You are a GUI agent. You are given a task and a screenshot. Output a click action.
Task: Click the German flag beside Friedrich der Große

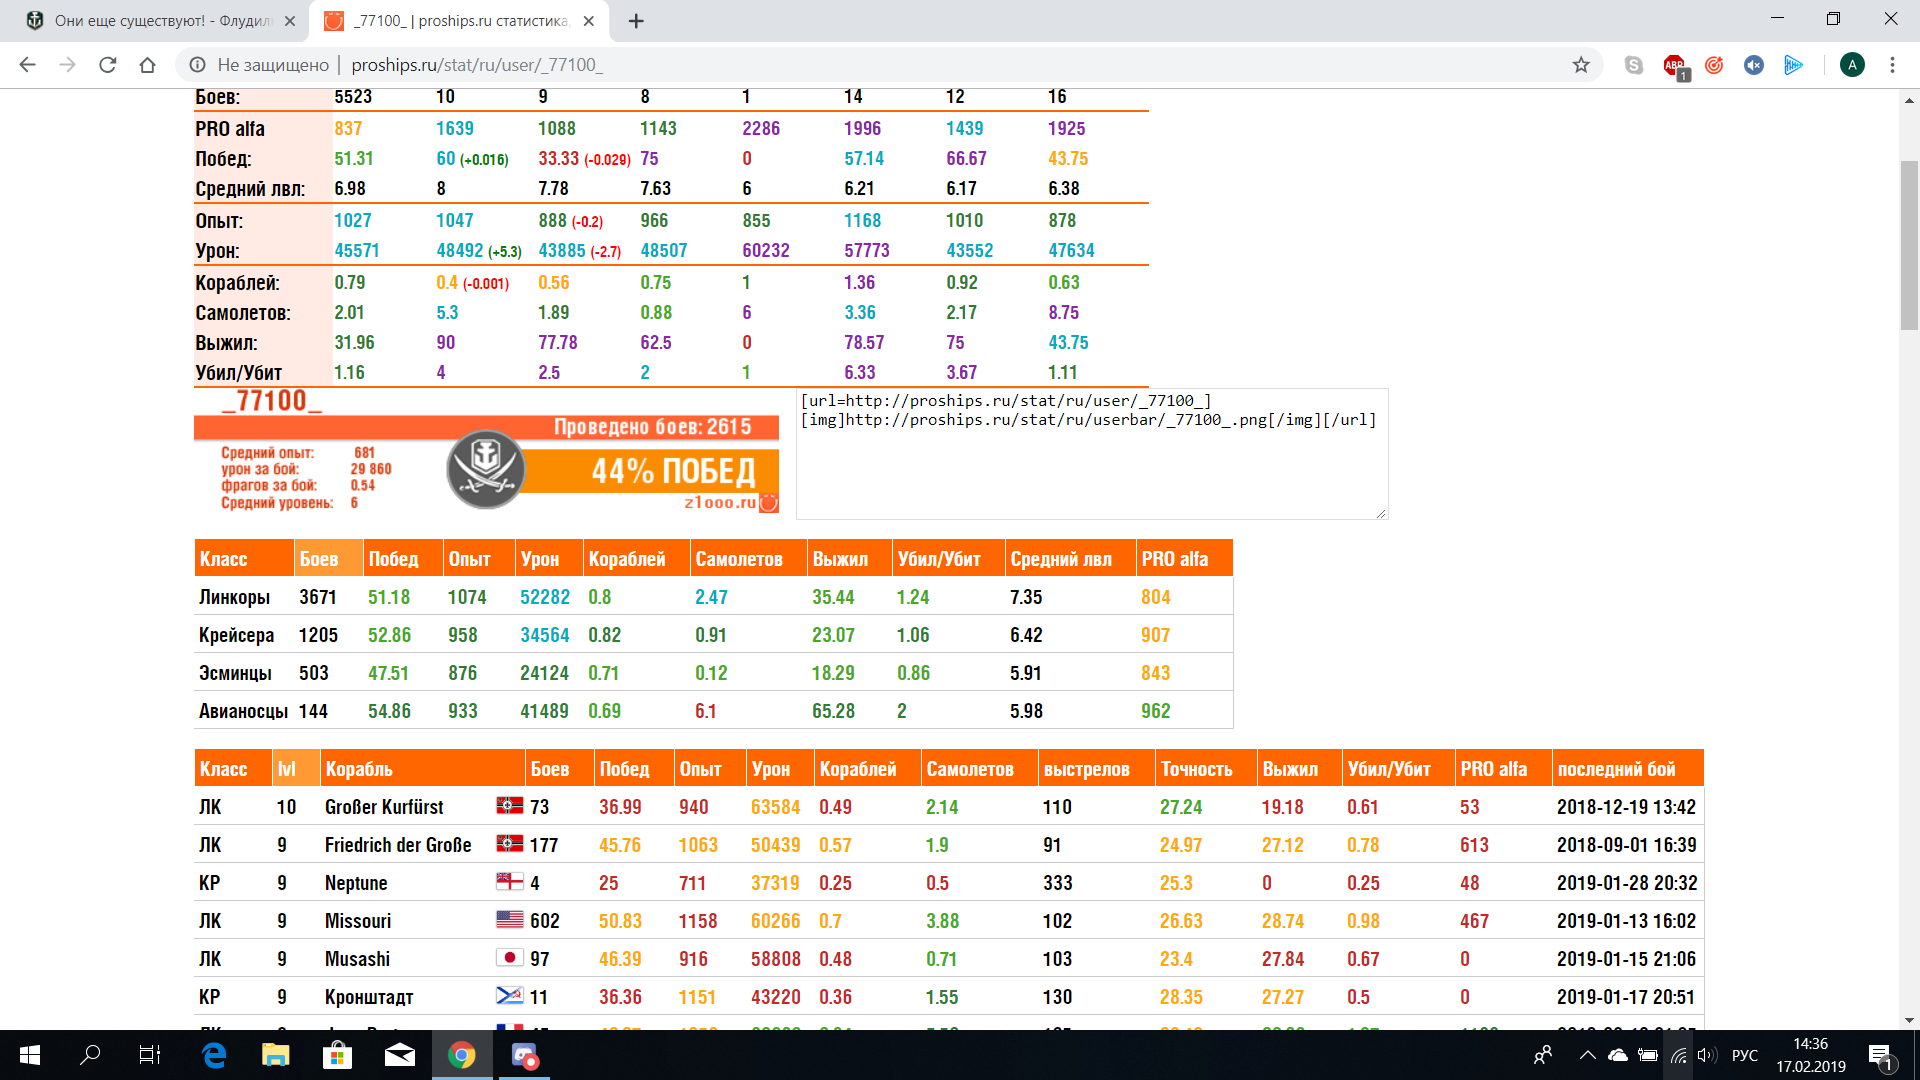pos(510,843)
